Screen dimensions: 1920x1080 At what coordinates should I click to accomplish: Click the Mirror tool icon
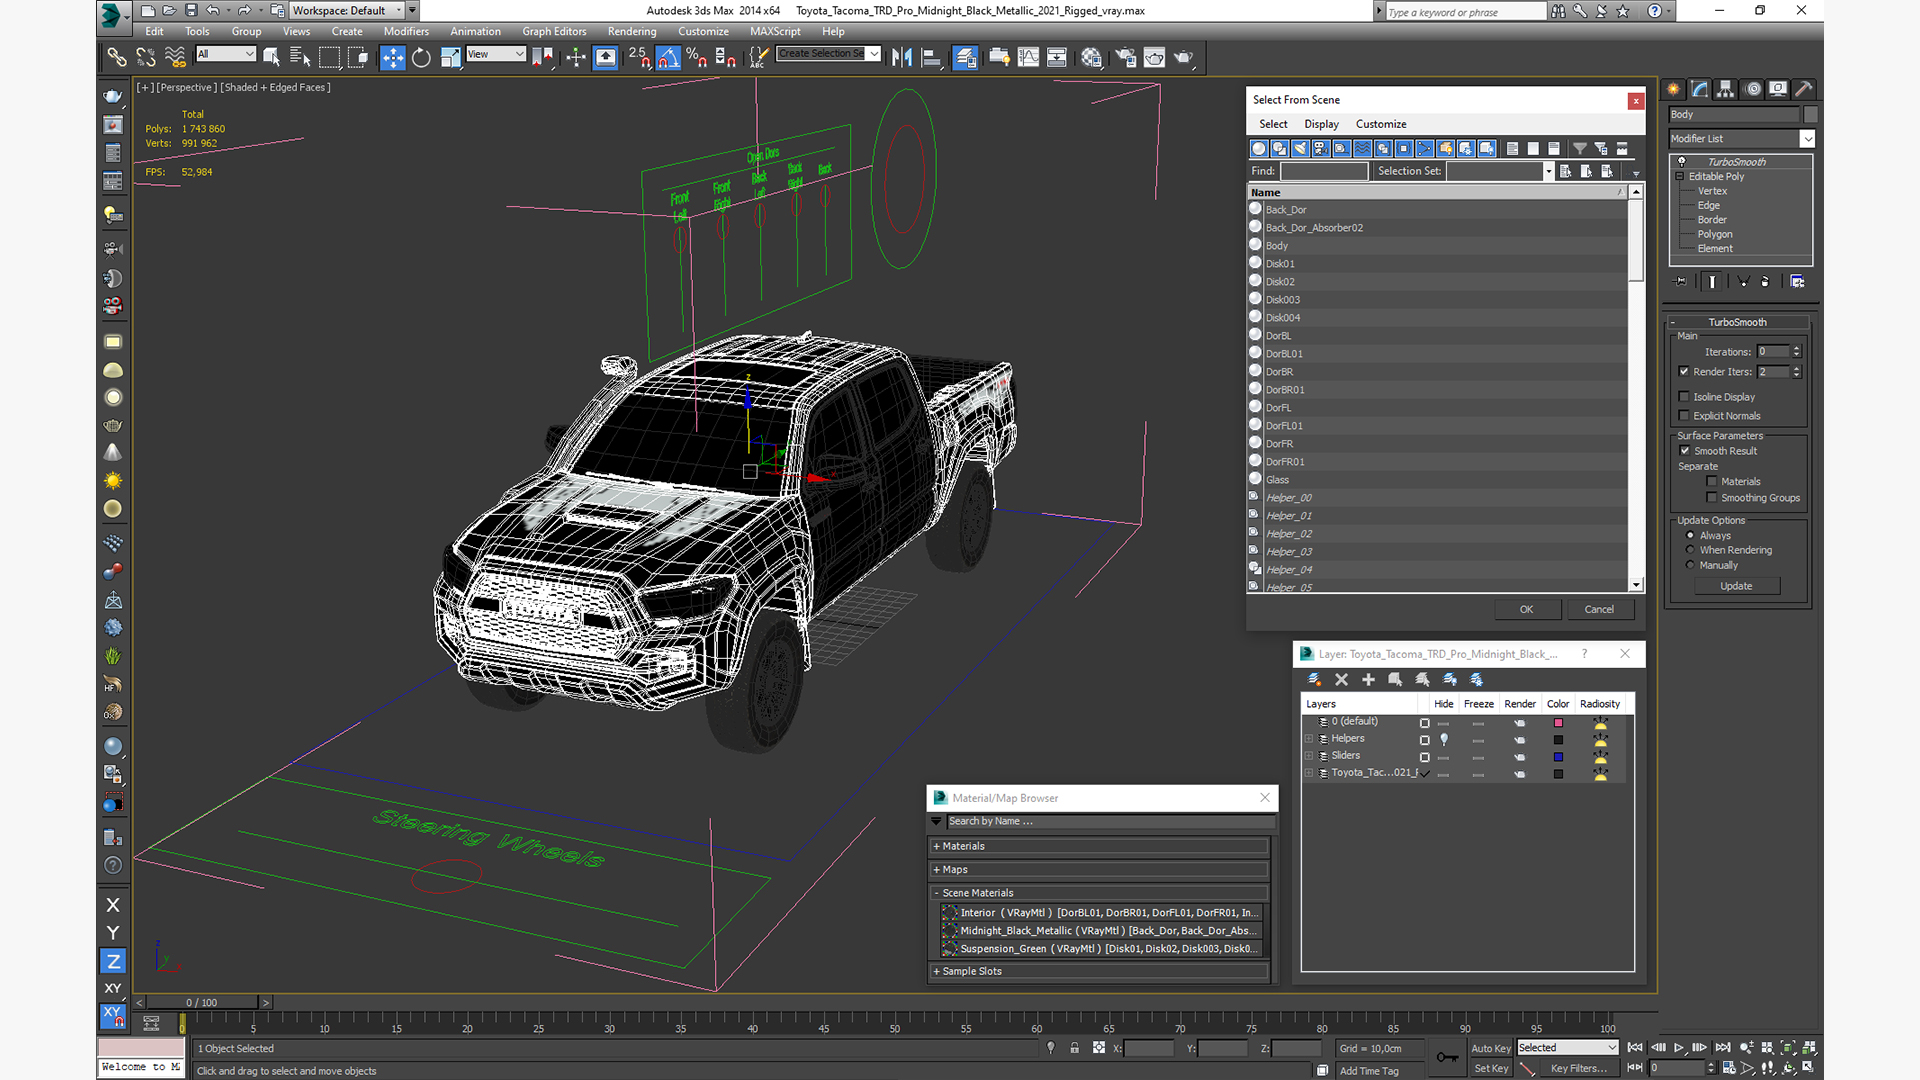coord(902,57)
